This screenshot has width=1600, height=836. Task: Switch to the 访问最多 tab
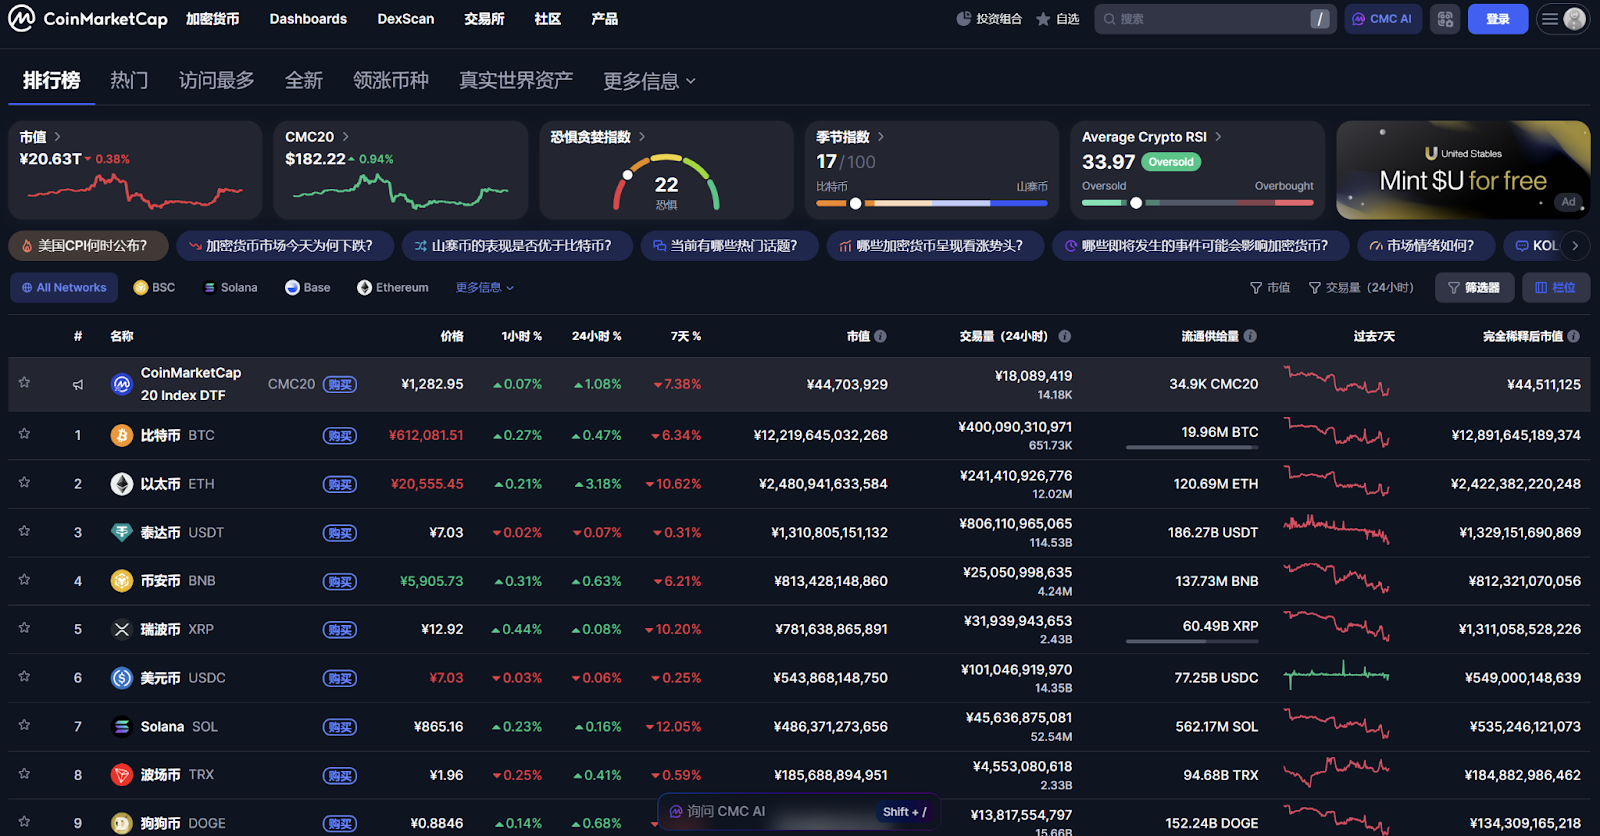click(217, 80)
